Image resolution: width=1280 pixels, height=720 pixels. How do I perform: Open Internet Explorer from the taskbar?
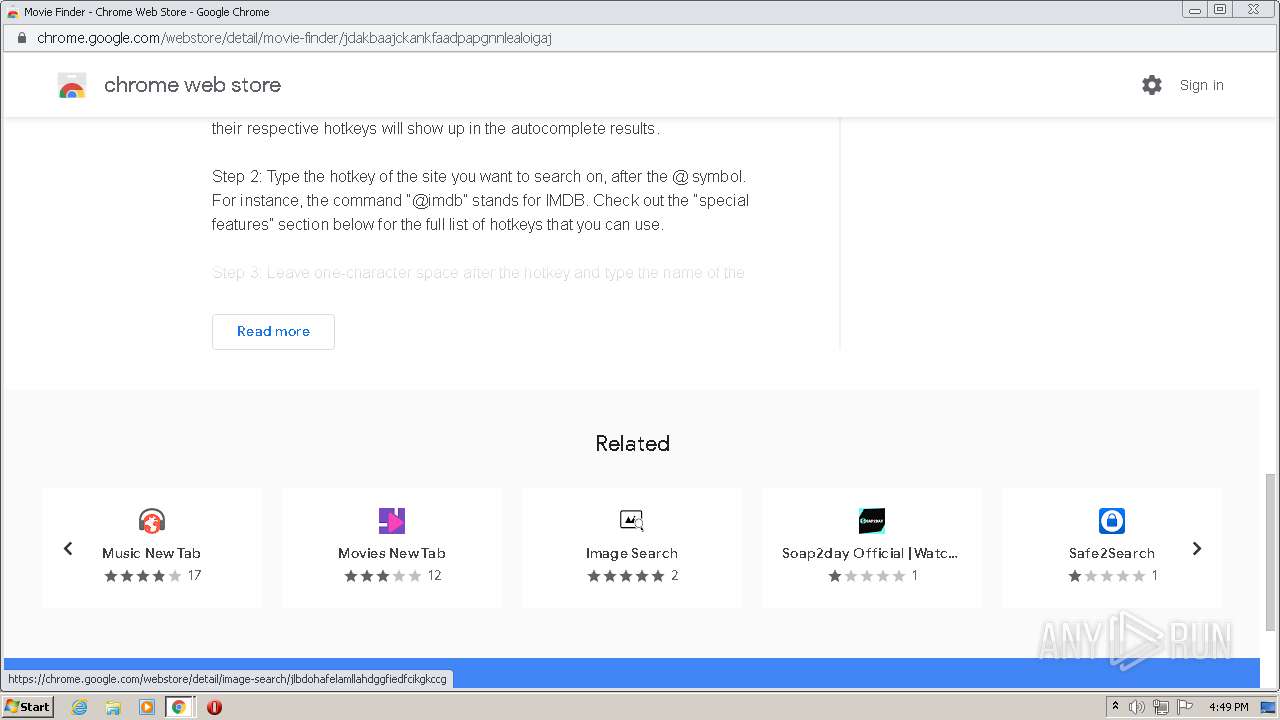coord(79,707)
